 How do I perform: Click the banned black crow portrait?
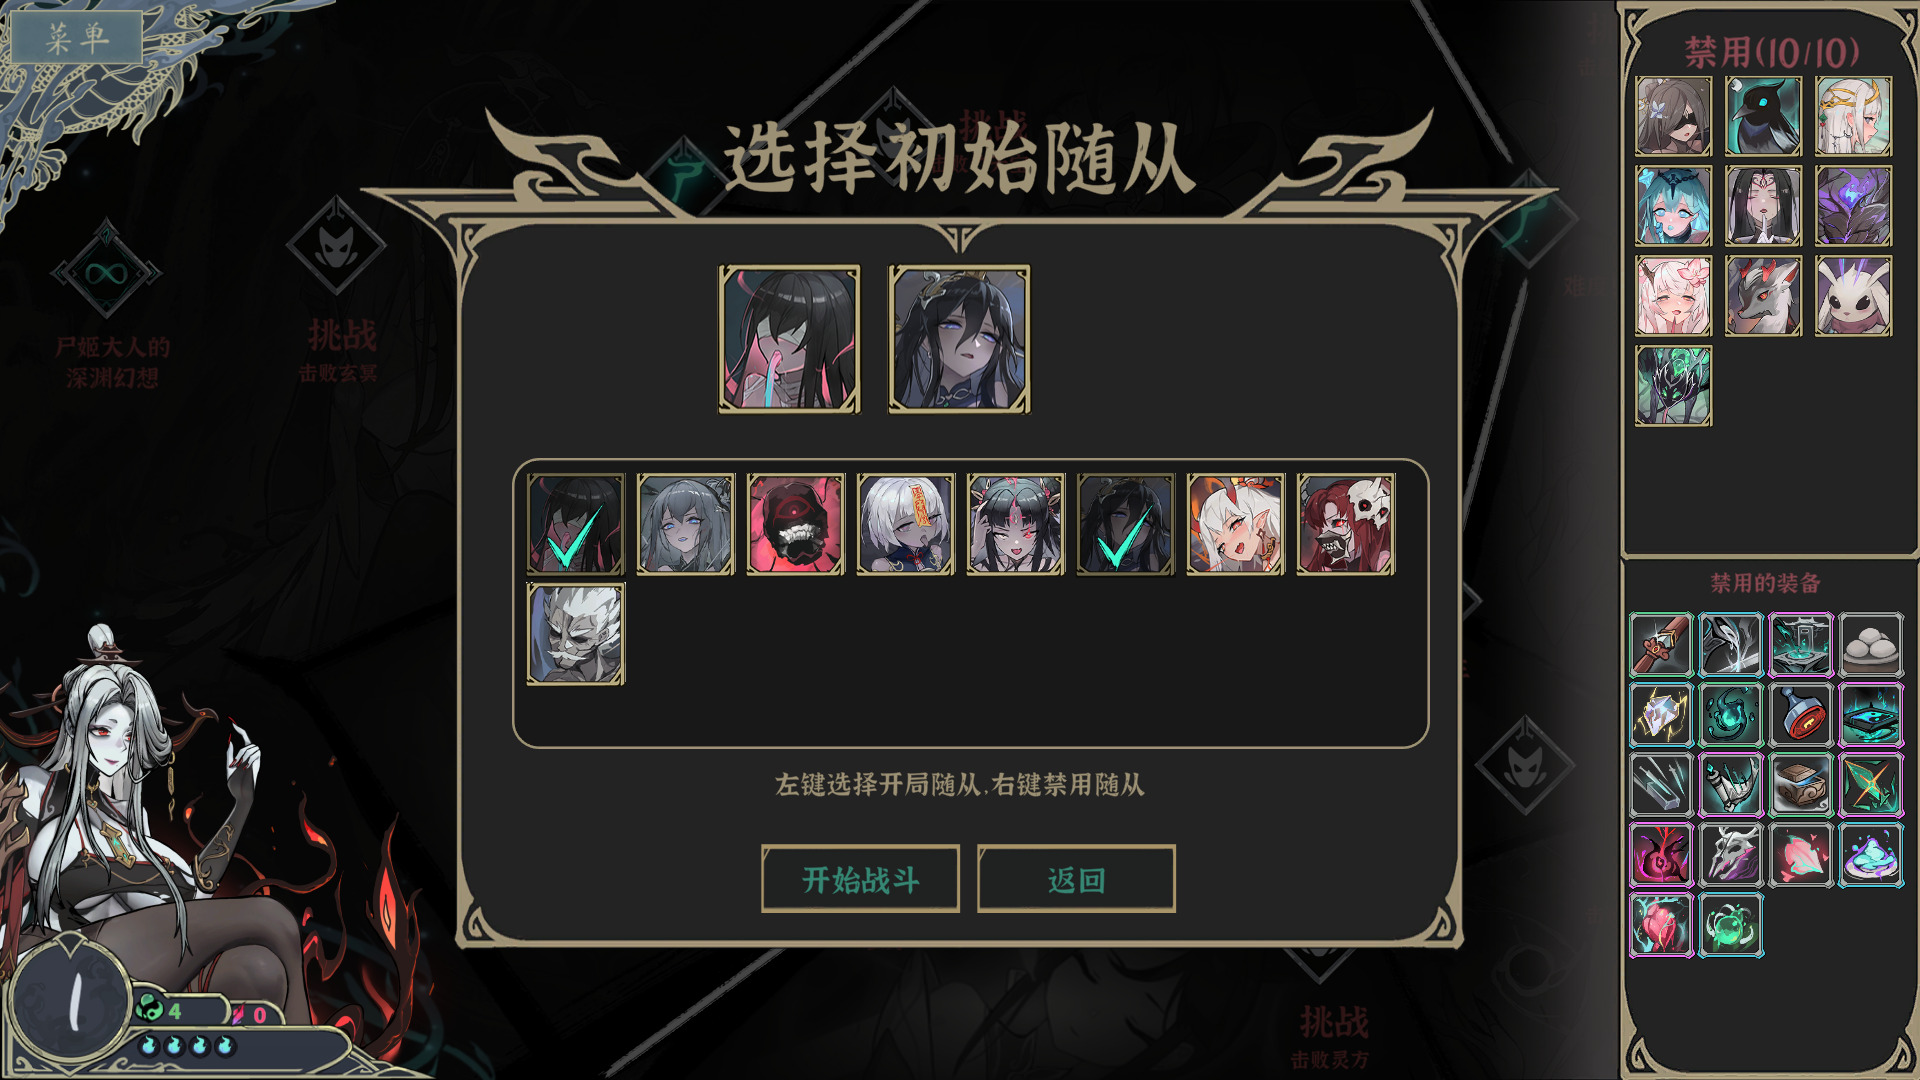(1763, 116)
